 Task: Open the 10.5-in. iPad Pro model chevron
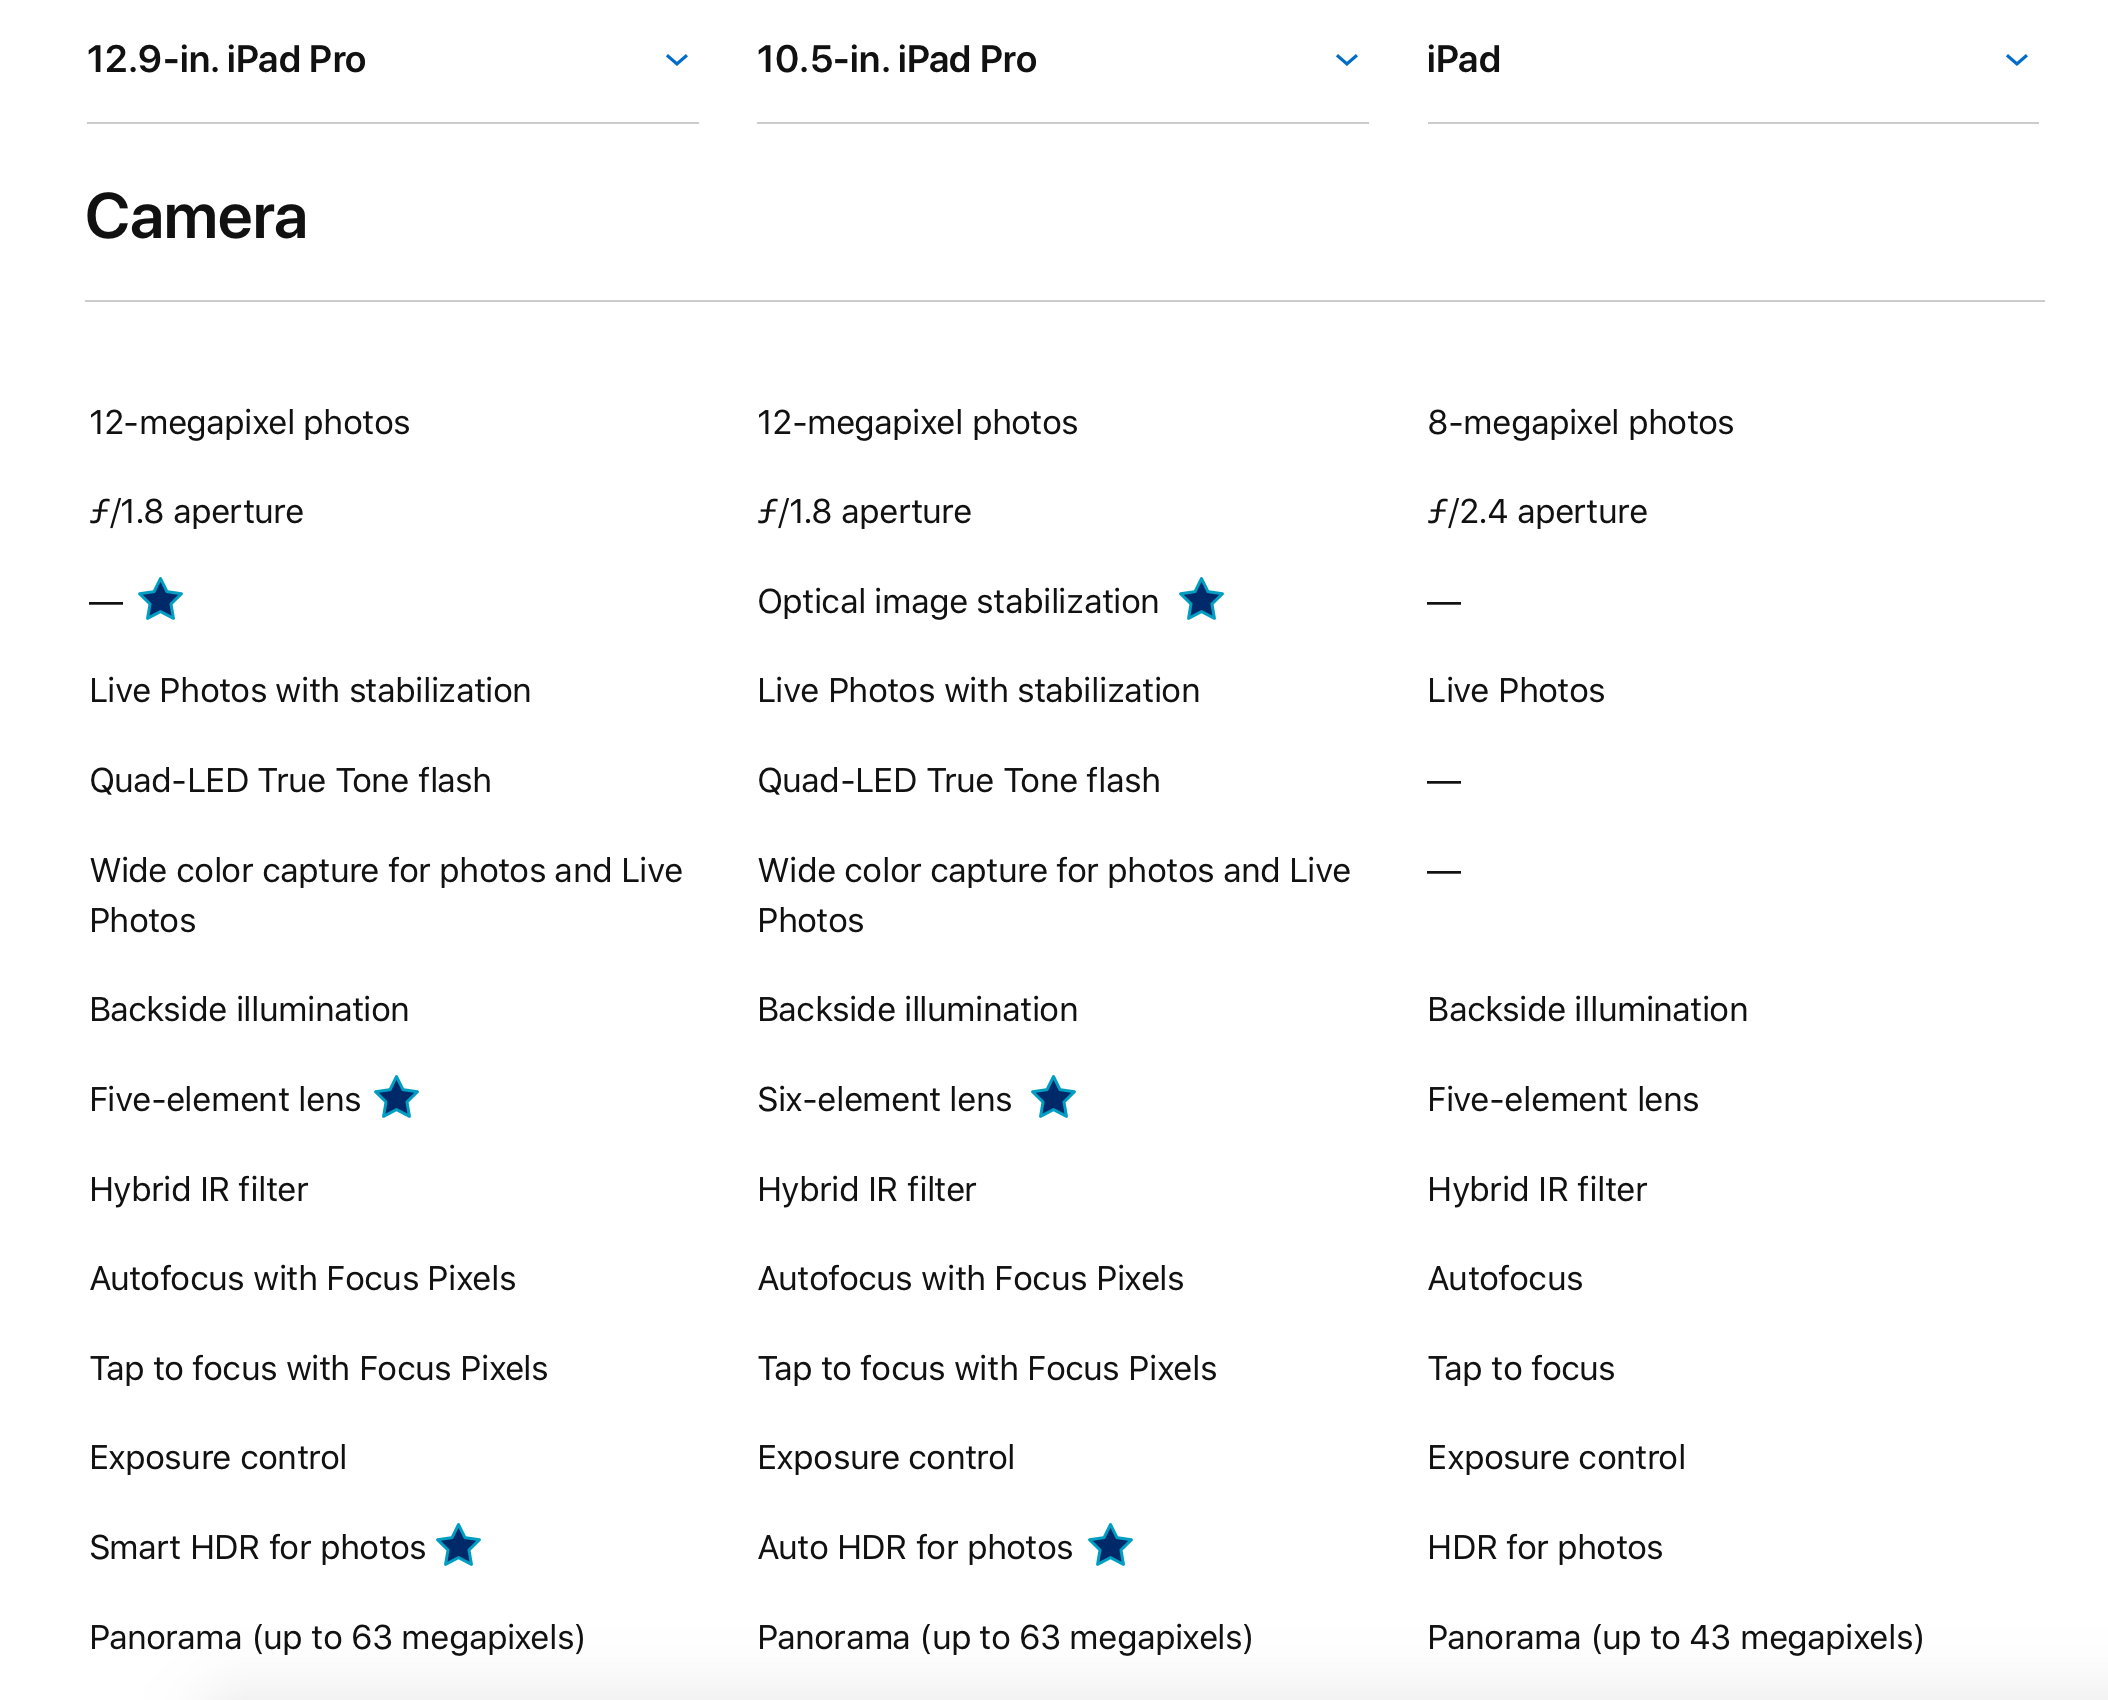click(1347, 60)
